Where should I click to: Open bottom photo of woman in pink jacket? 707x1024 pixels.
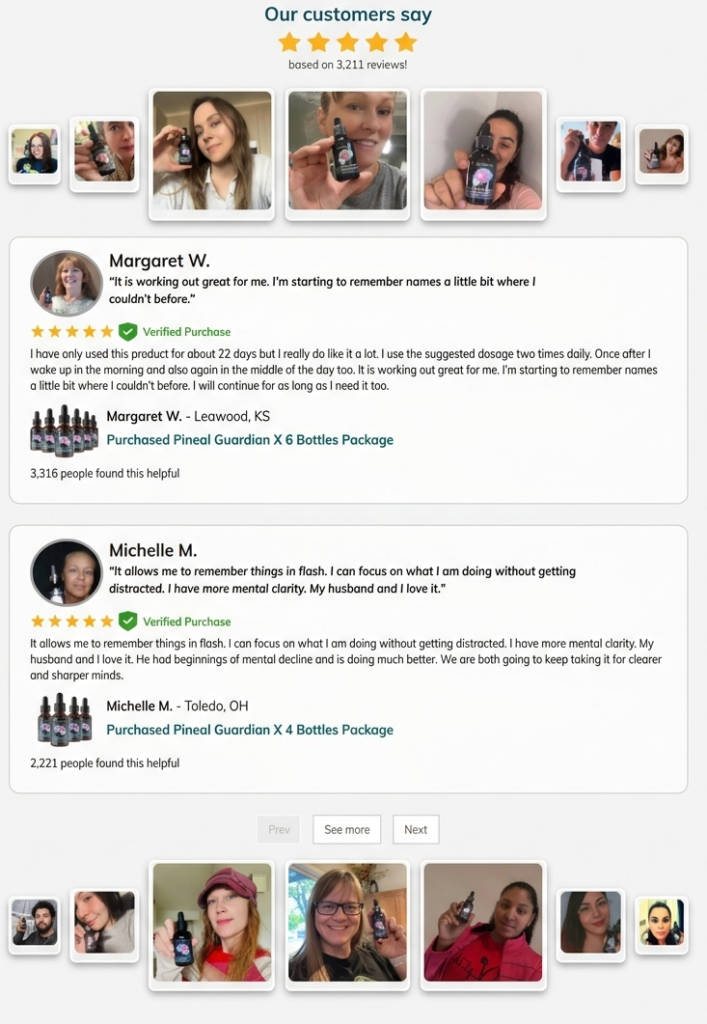(x=483, y=923)
